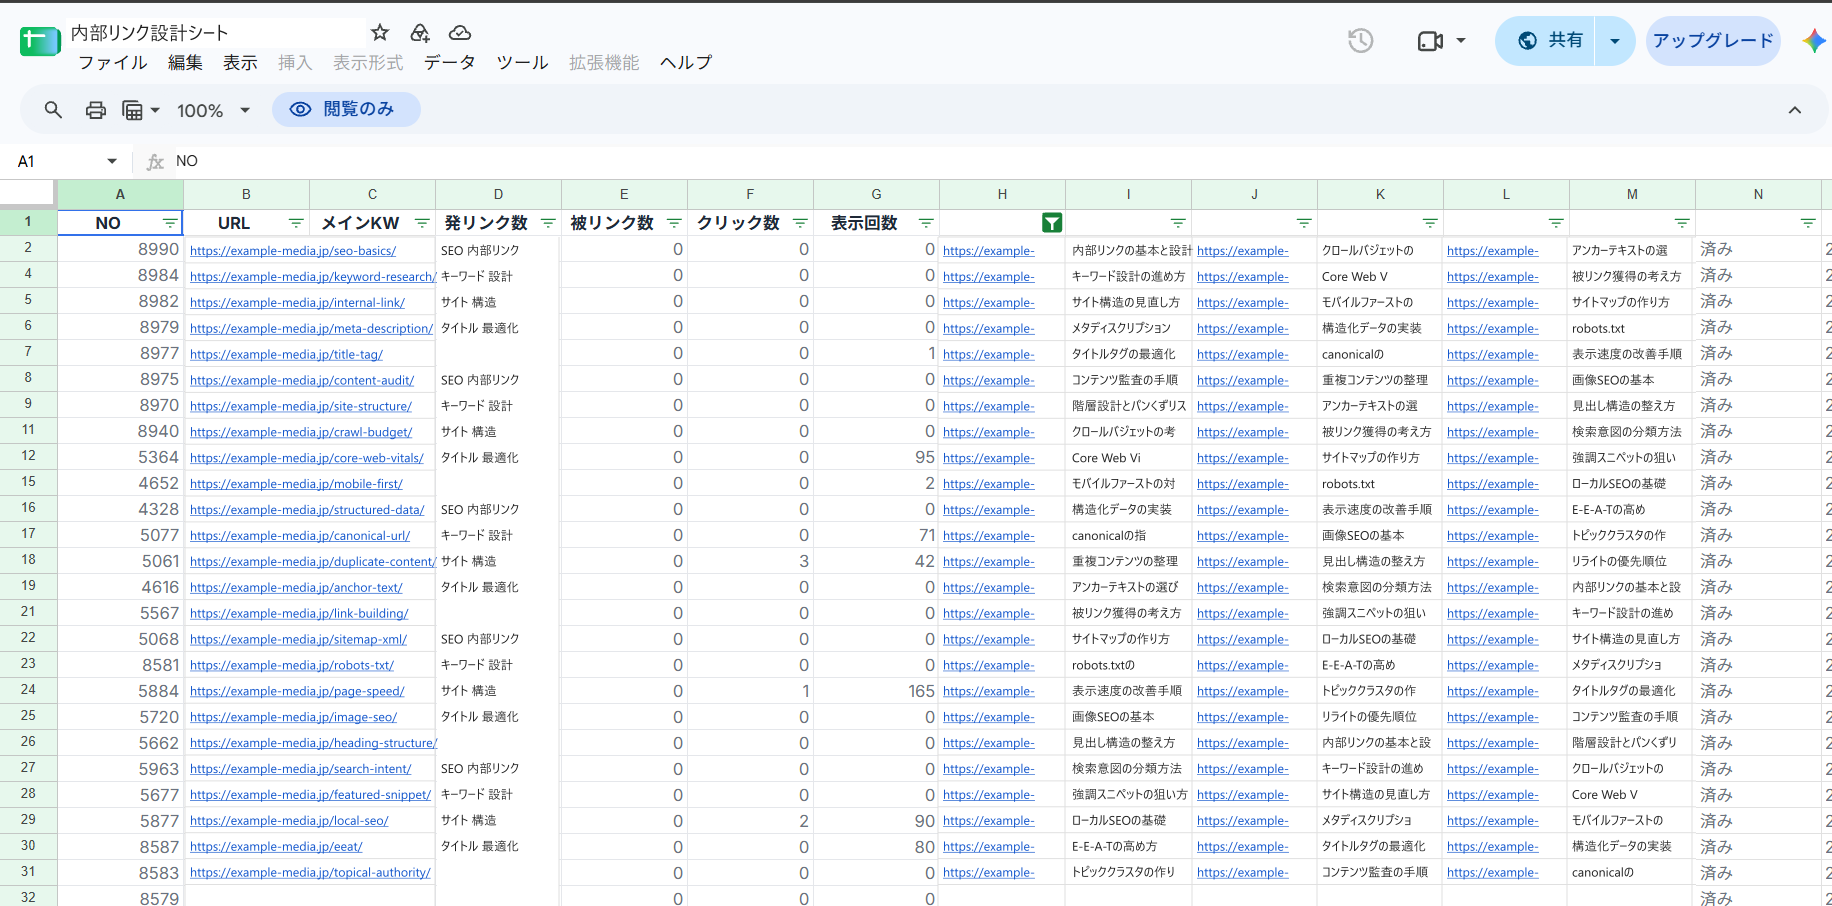Open the 編集 menu
The image size is (1832, 906).
coord(185,63)
